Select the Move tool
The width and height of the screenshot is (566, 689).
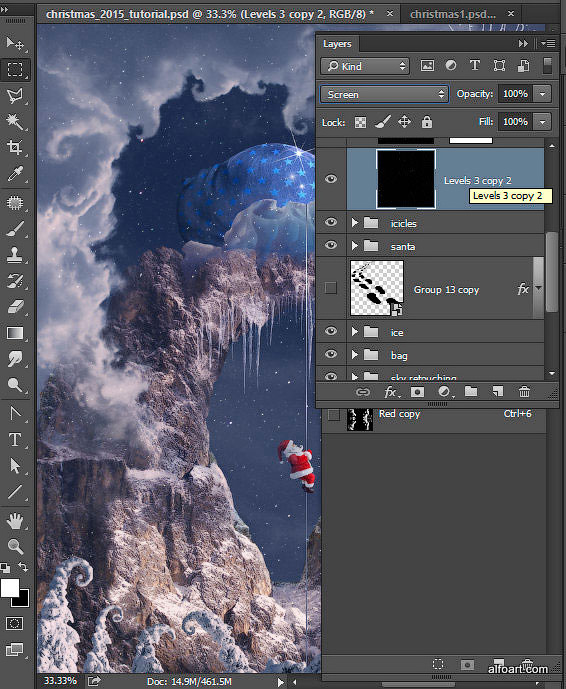click(15, 44)
